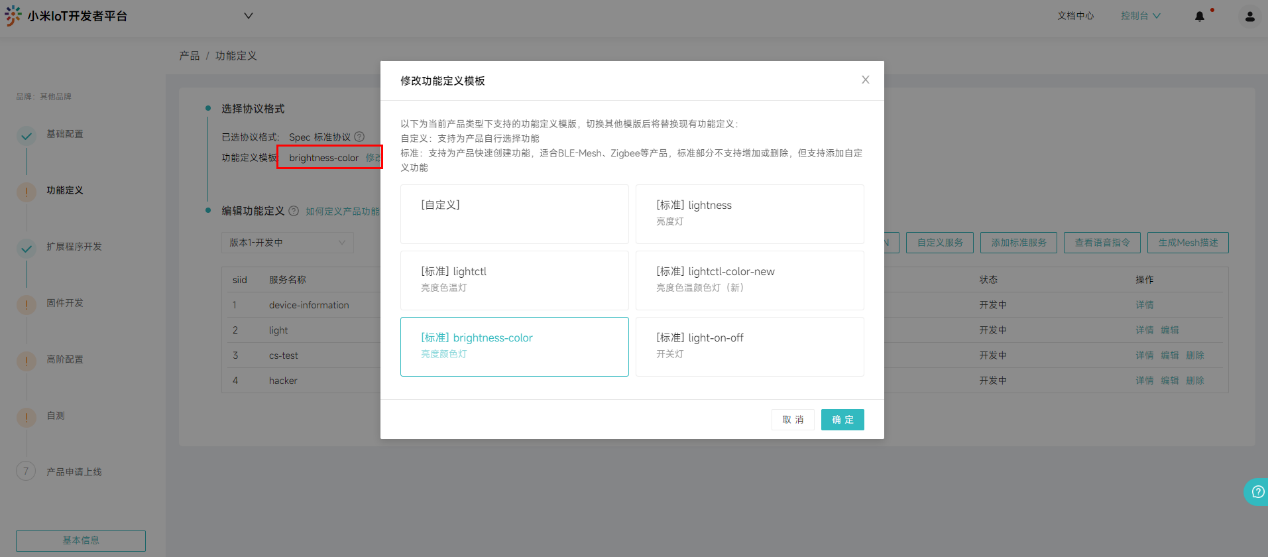1268x557 pixels.
Task: Open 高阶配置 step in sidebar
Action: pyautogui.click(x=64, y=359)
